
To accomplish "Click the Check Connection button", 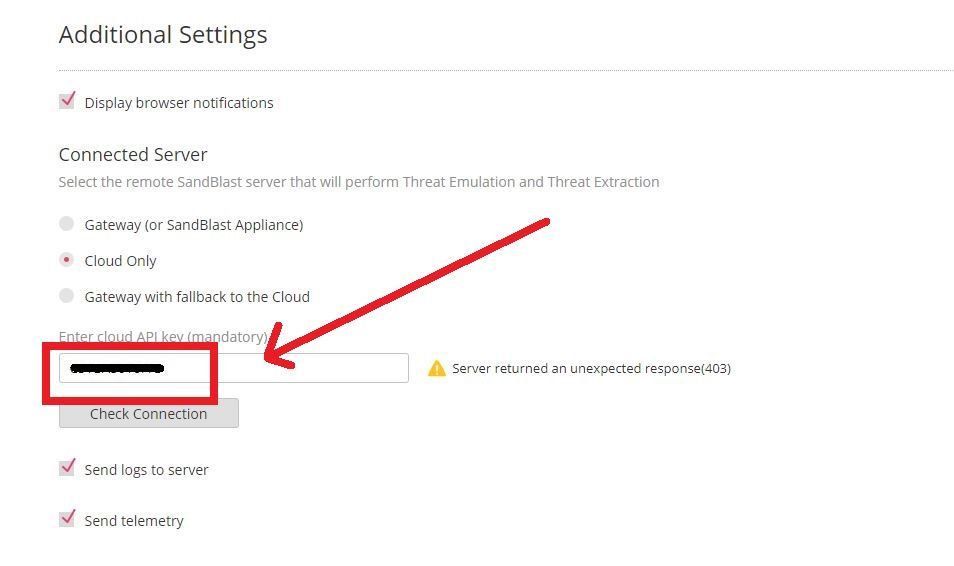I will pyautogui.click(x=148, y=413).
